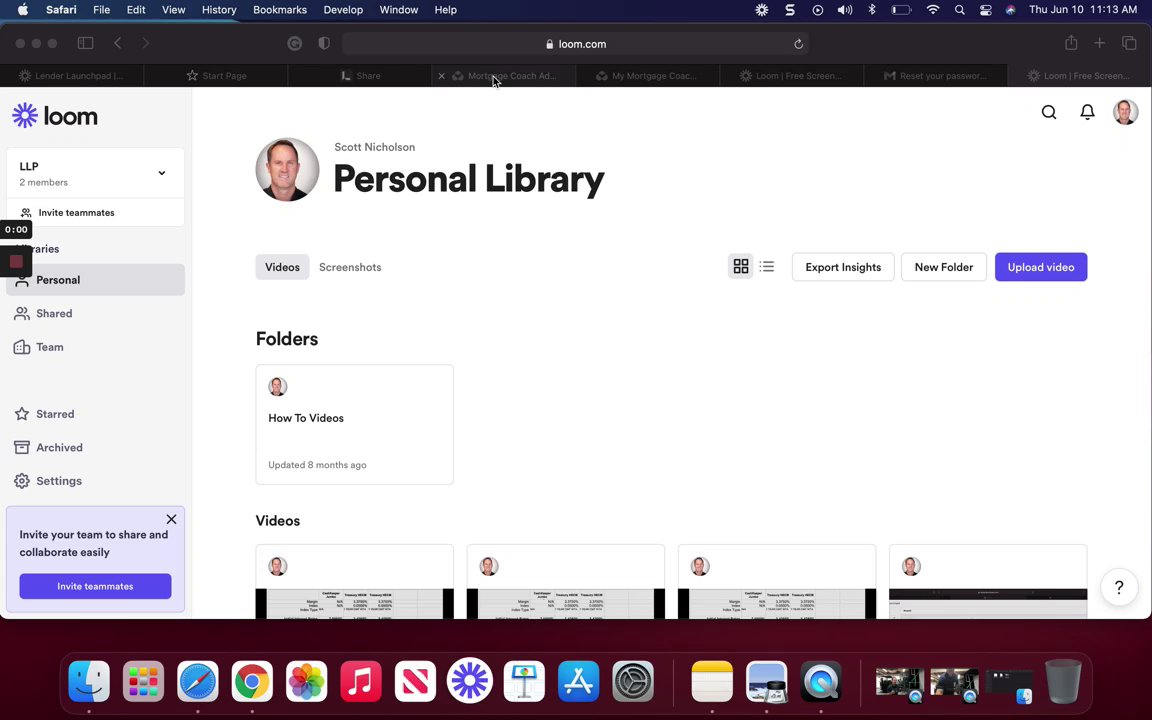Open a new tab with plus

[1099, 43]
